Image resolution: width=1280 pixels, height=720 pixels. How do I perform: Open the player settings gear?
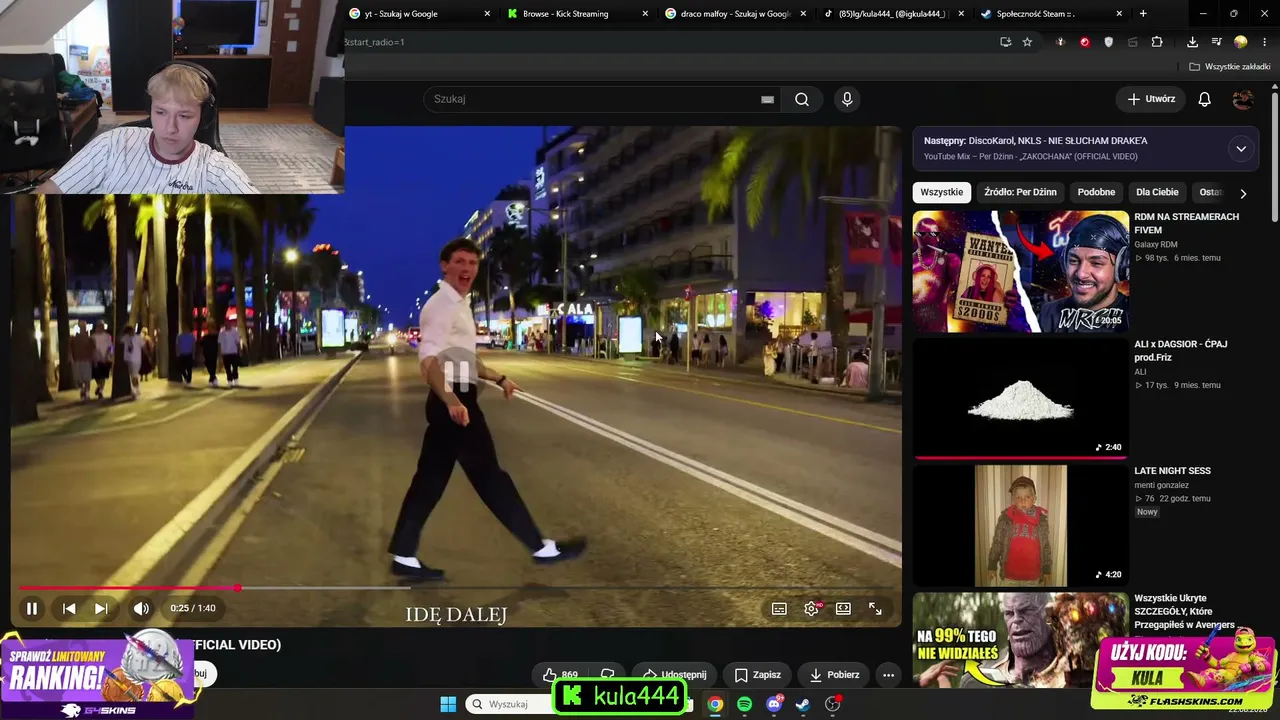pos(811,608)
